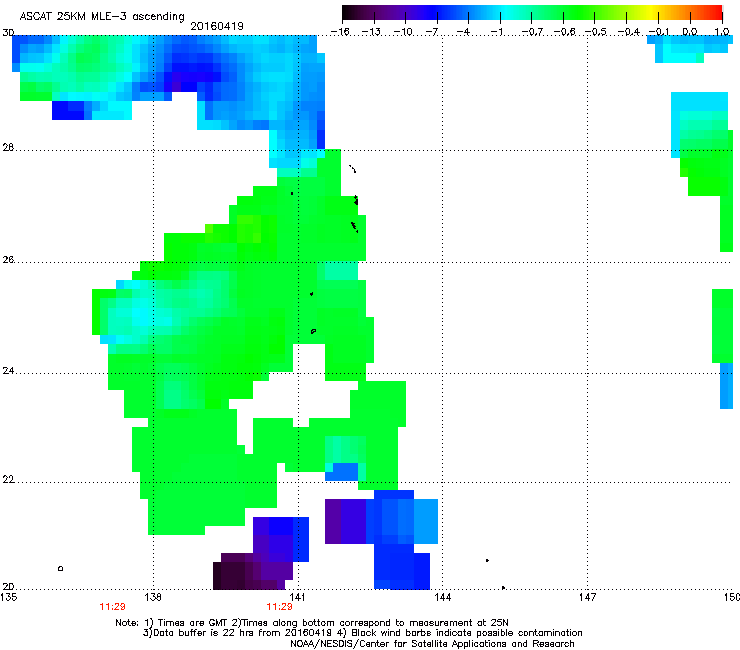Click the colorbar label "-1"
Screen dimensions: 740x650
496,32
